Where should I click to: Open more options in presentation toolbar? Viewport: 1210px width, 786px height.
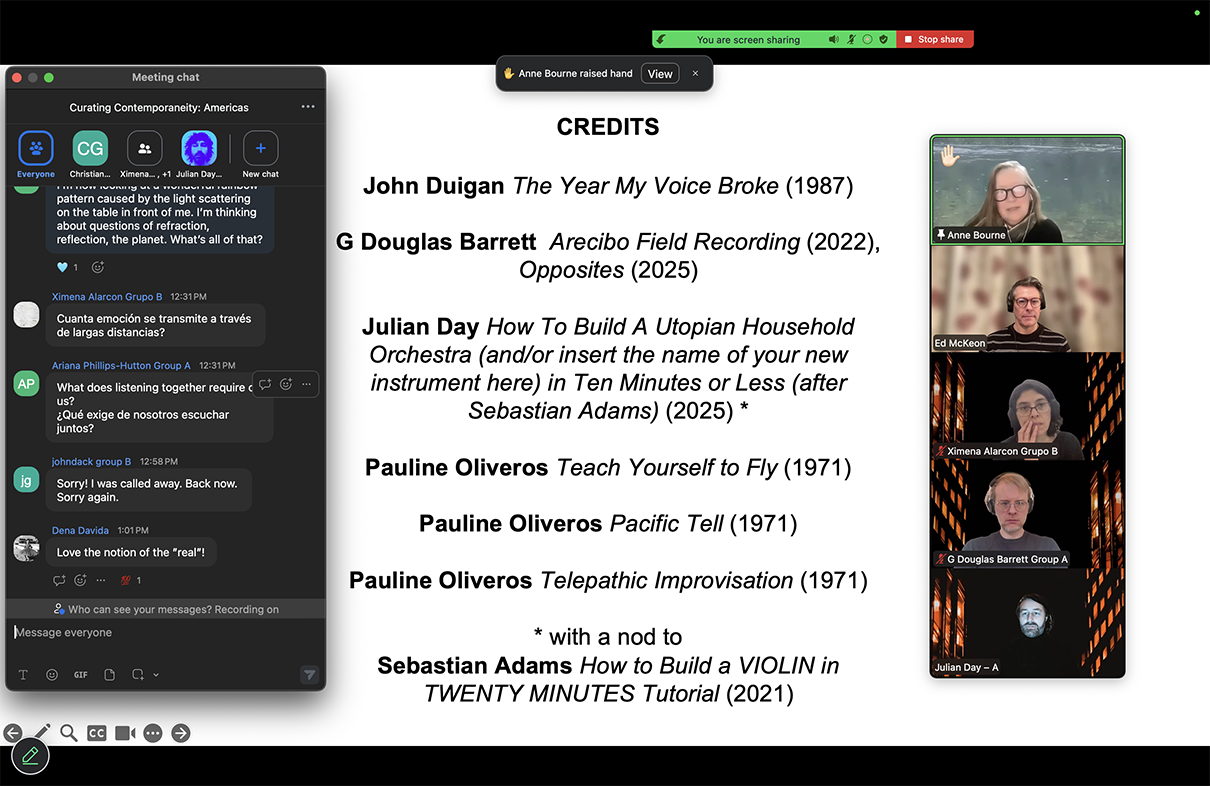click(153, 733)
